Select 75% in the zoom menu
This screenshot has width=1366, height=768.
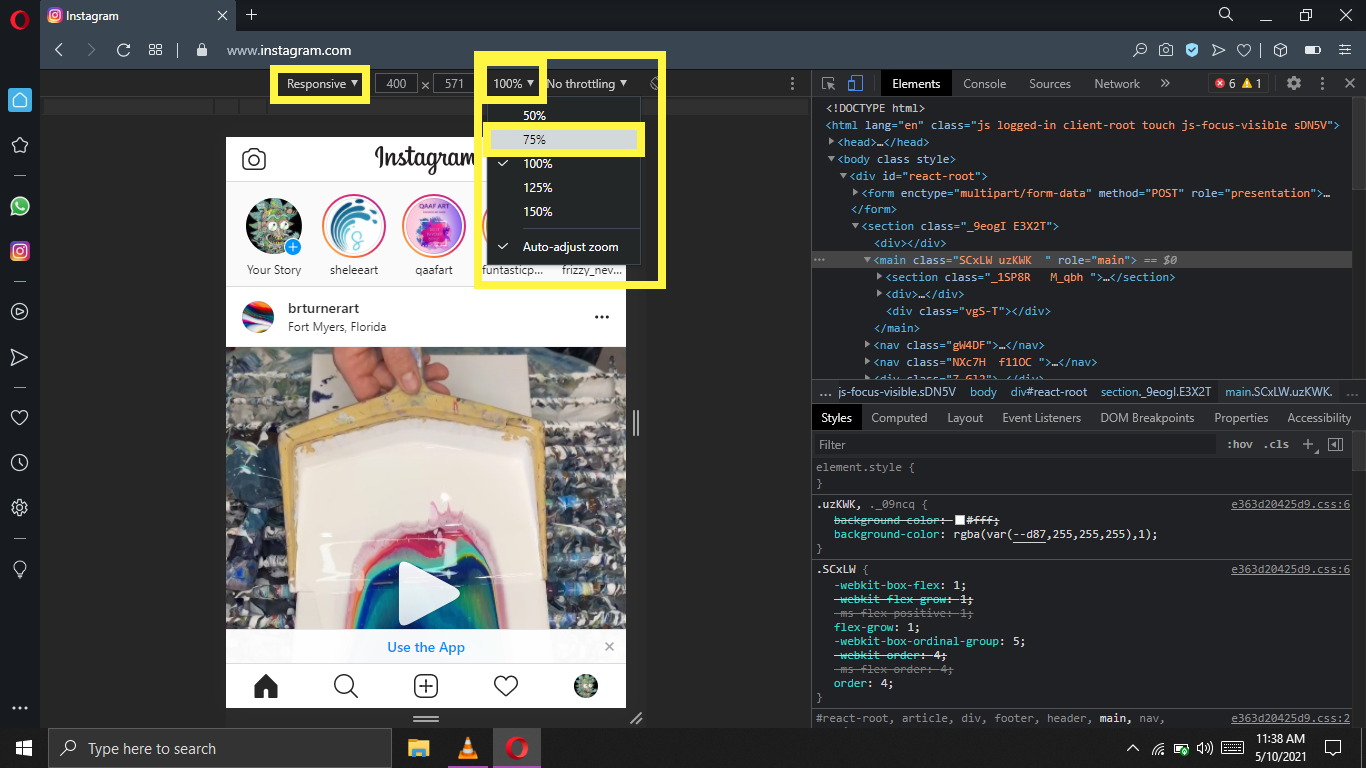563,140
